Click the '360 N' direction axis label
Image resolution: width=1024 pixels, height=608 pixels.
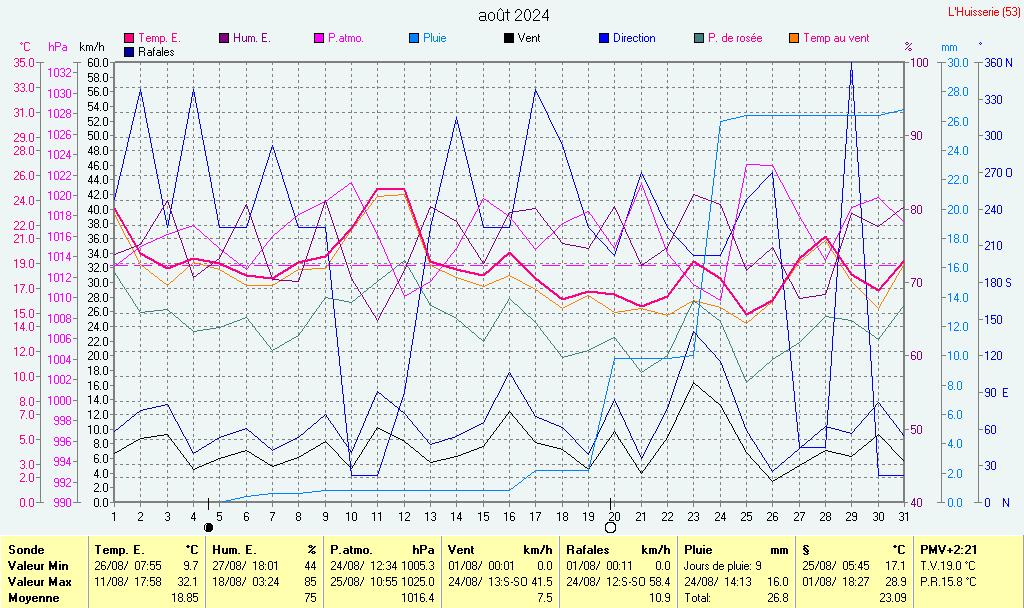[999, 63]
